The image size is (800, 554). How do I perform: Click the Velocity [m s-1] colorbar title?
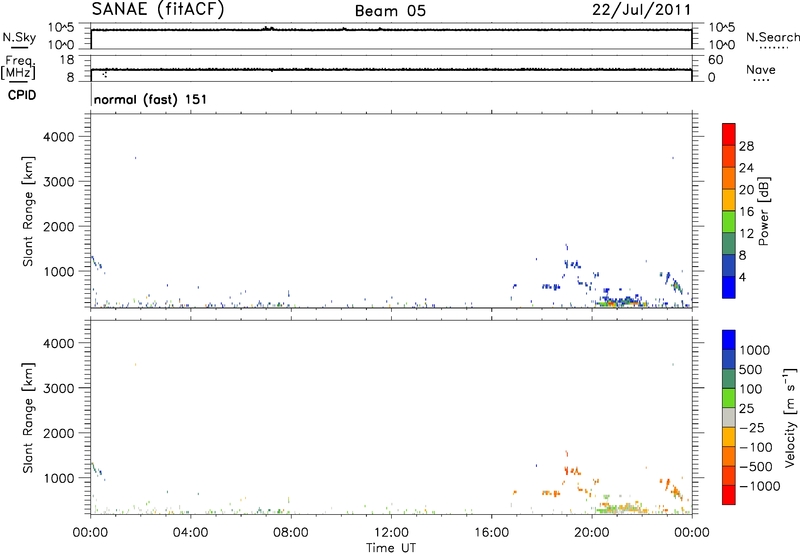tap(790, 417)
